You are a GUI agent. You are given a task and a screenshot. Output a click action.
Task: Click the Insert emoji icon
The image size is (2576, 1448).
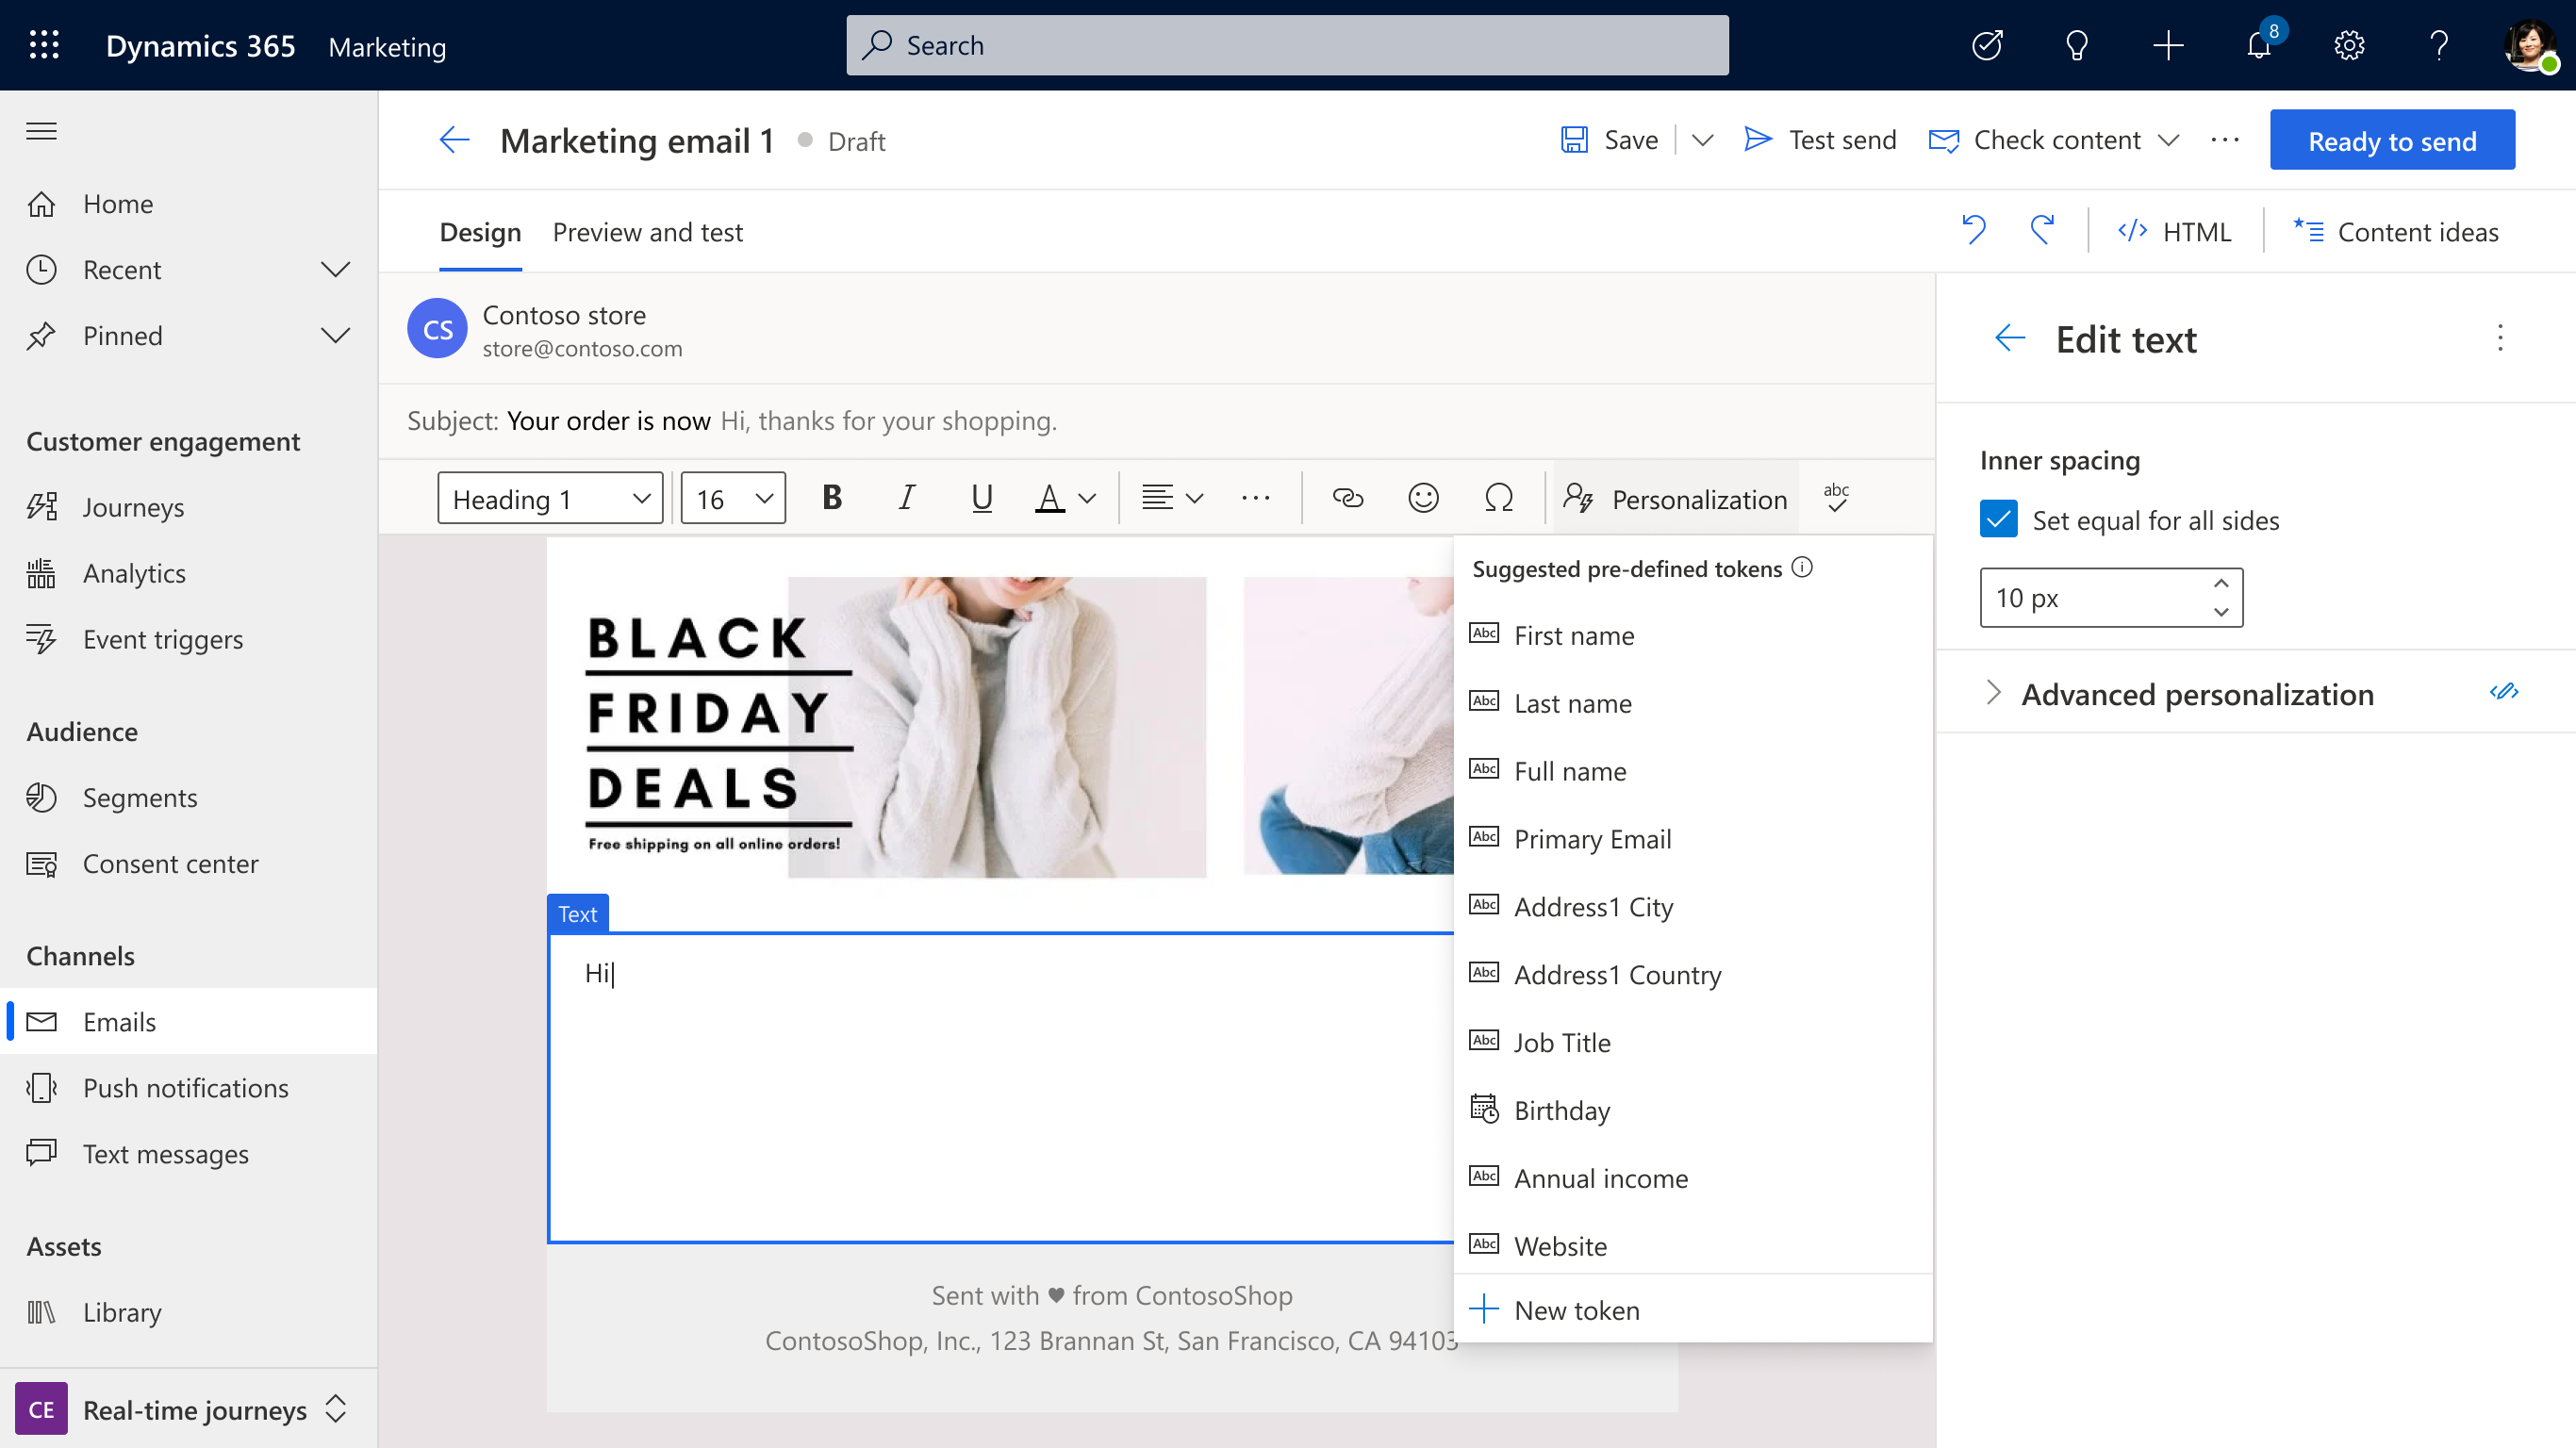(x=1423, y=499)
